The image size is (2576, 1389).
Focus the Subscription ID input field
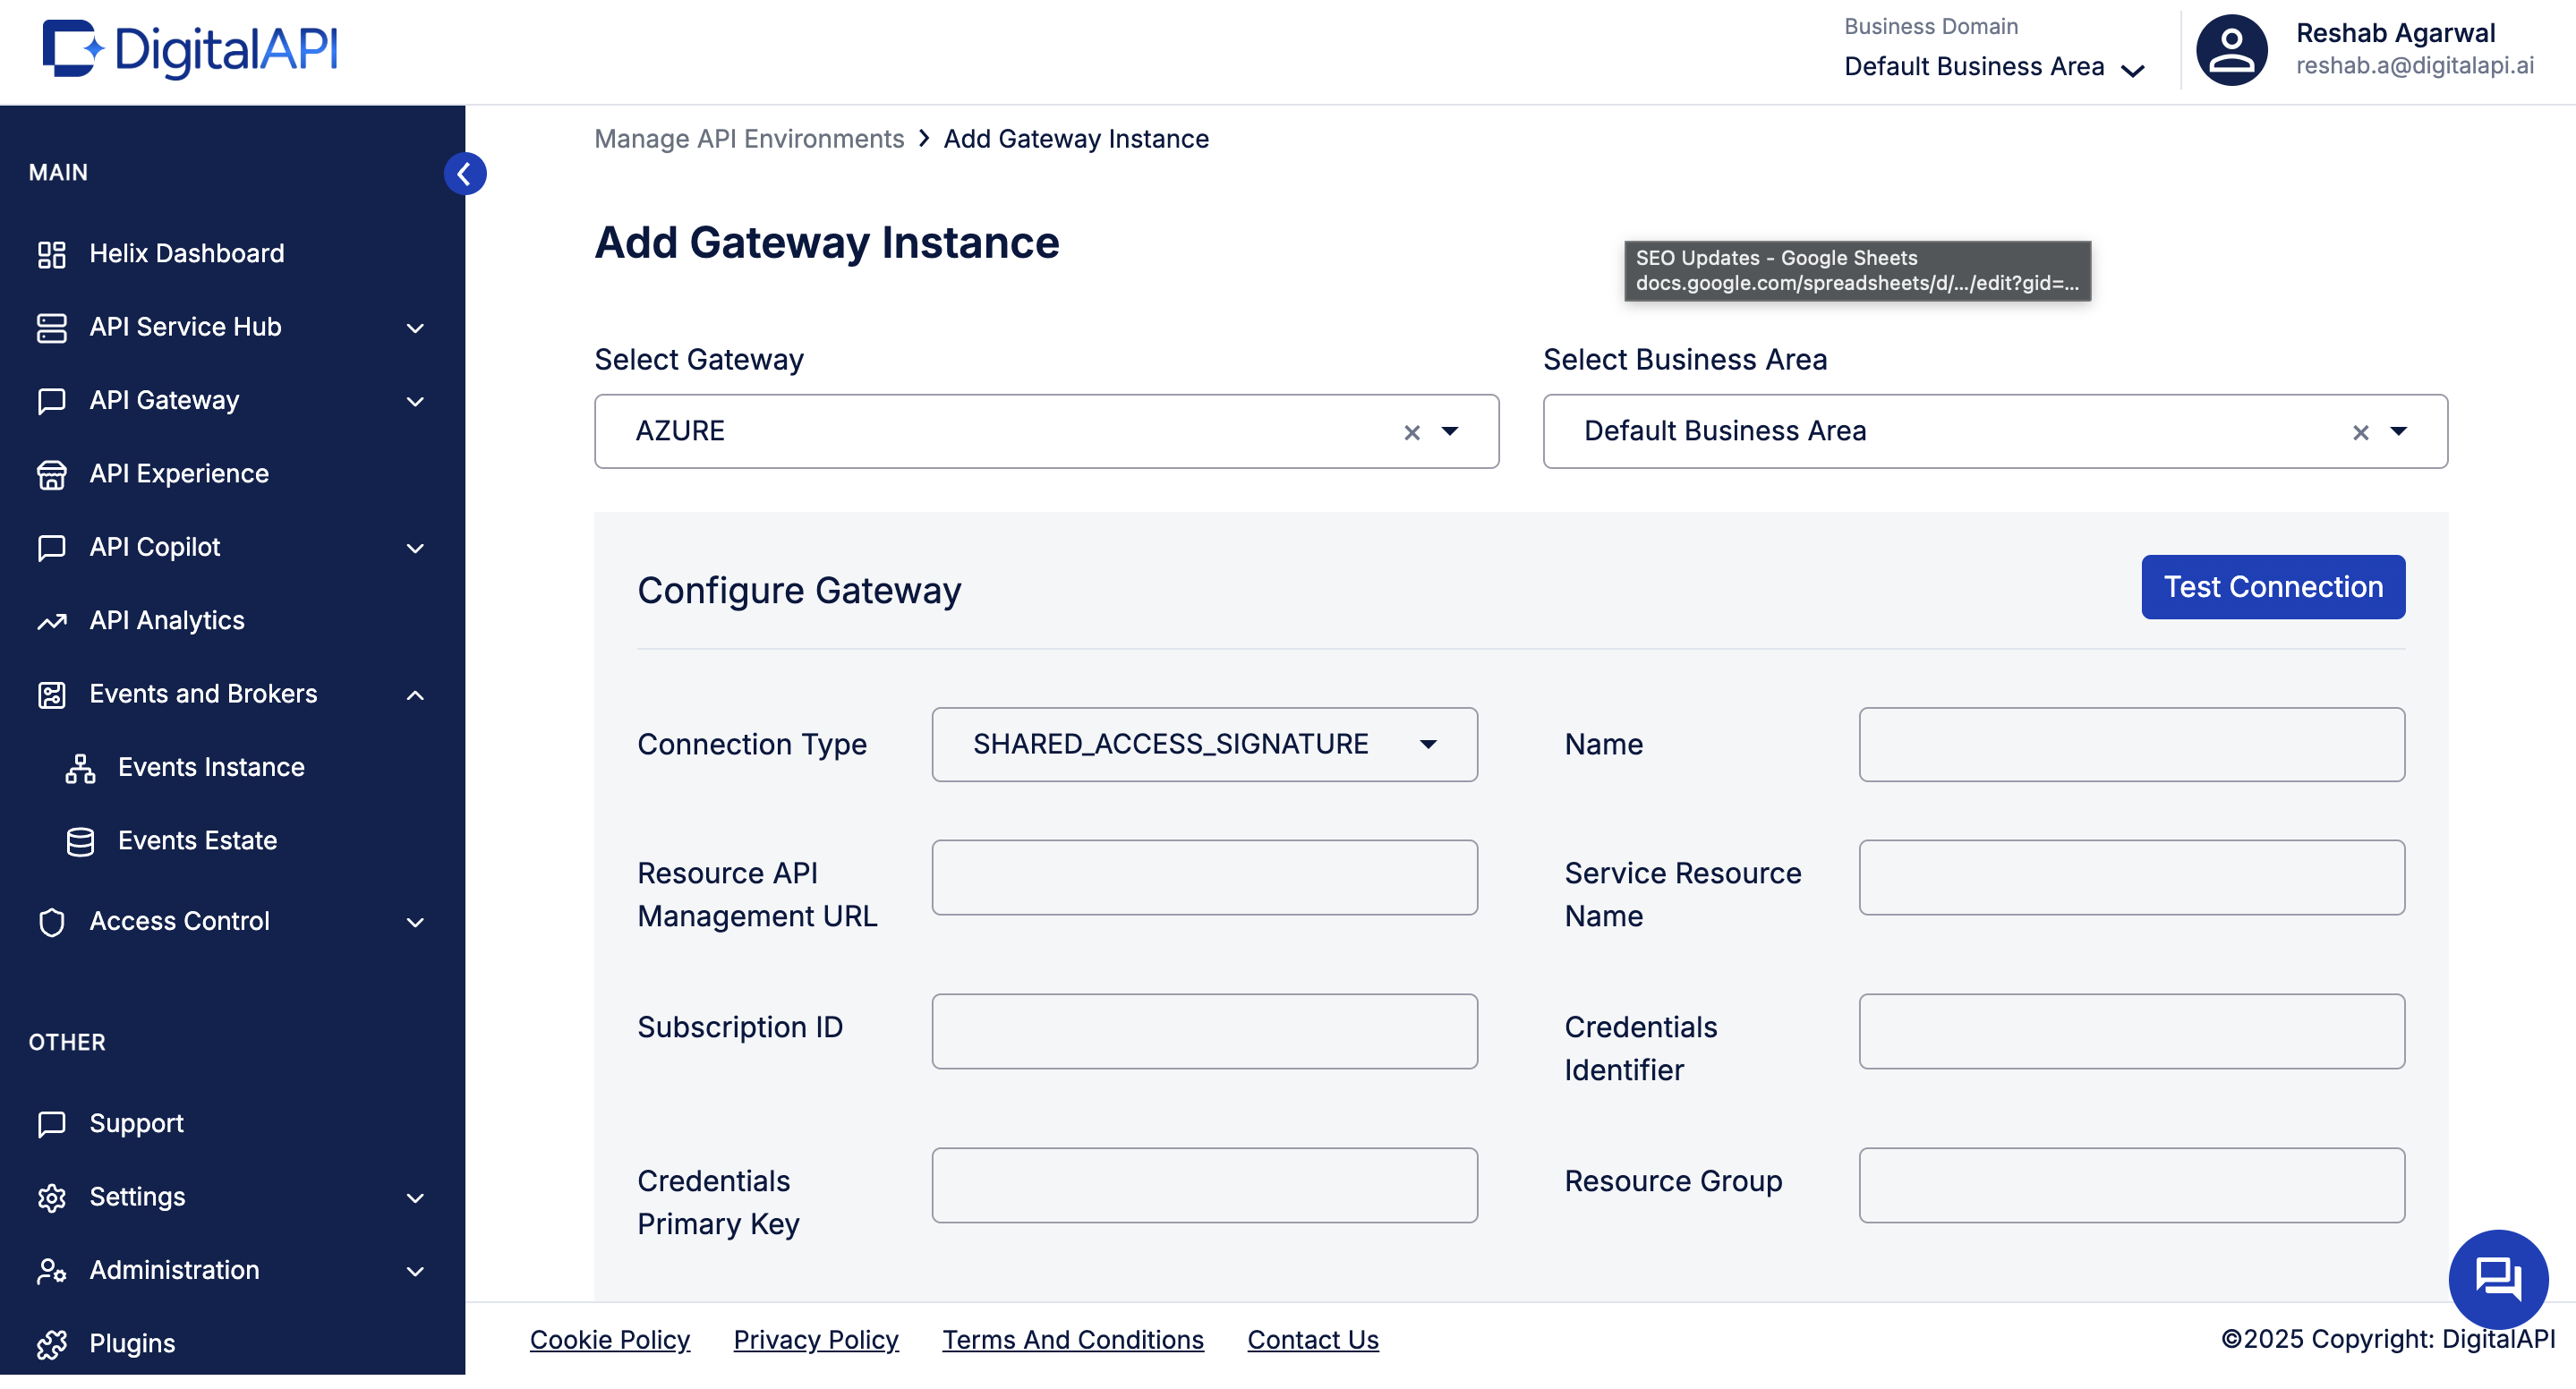pyautogui.click(x=1203, y=1031)
